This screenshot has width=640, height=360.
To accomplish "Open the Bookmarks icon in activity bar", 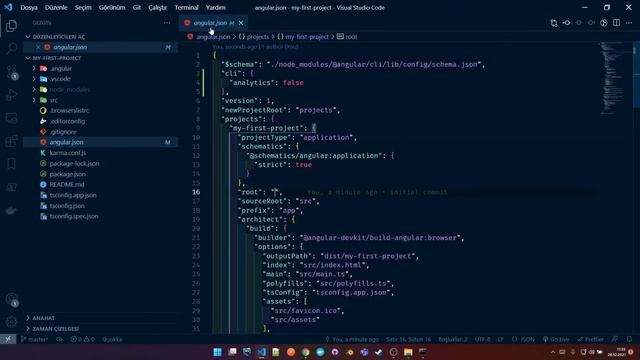I will tap(11, 164).
